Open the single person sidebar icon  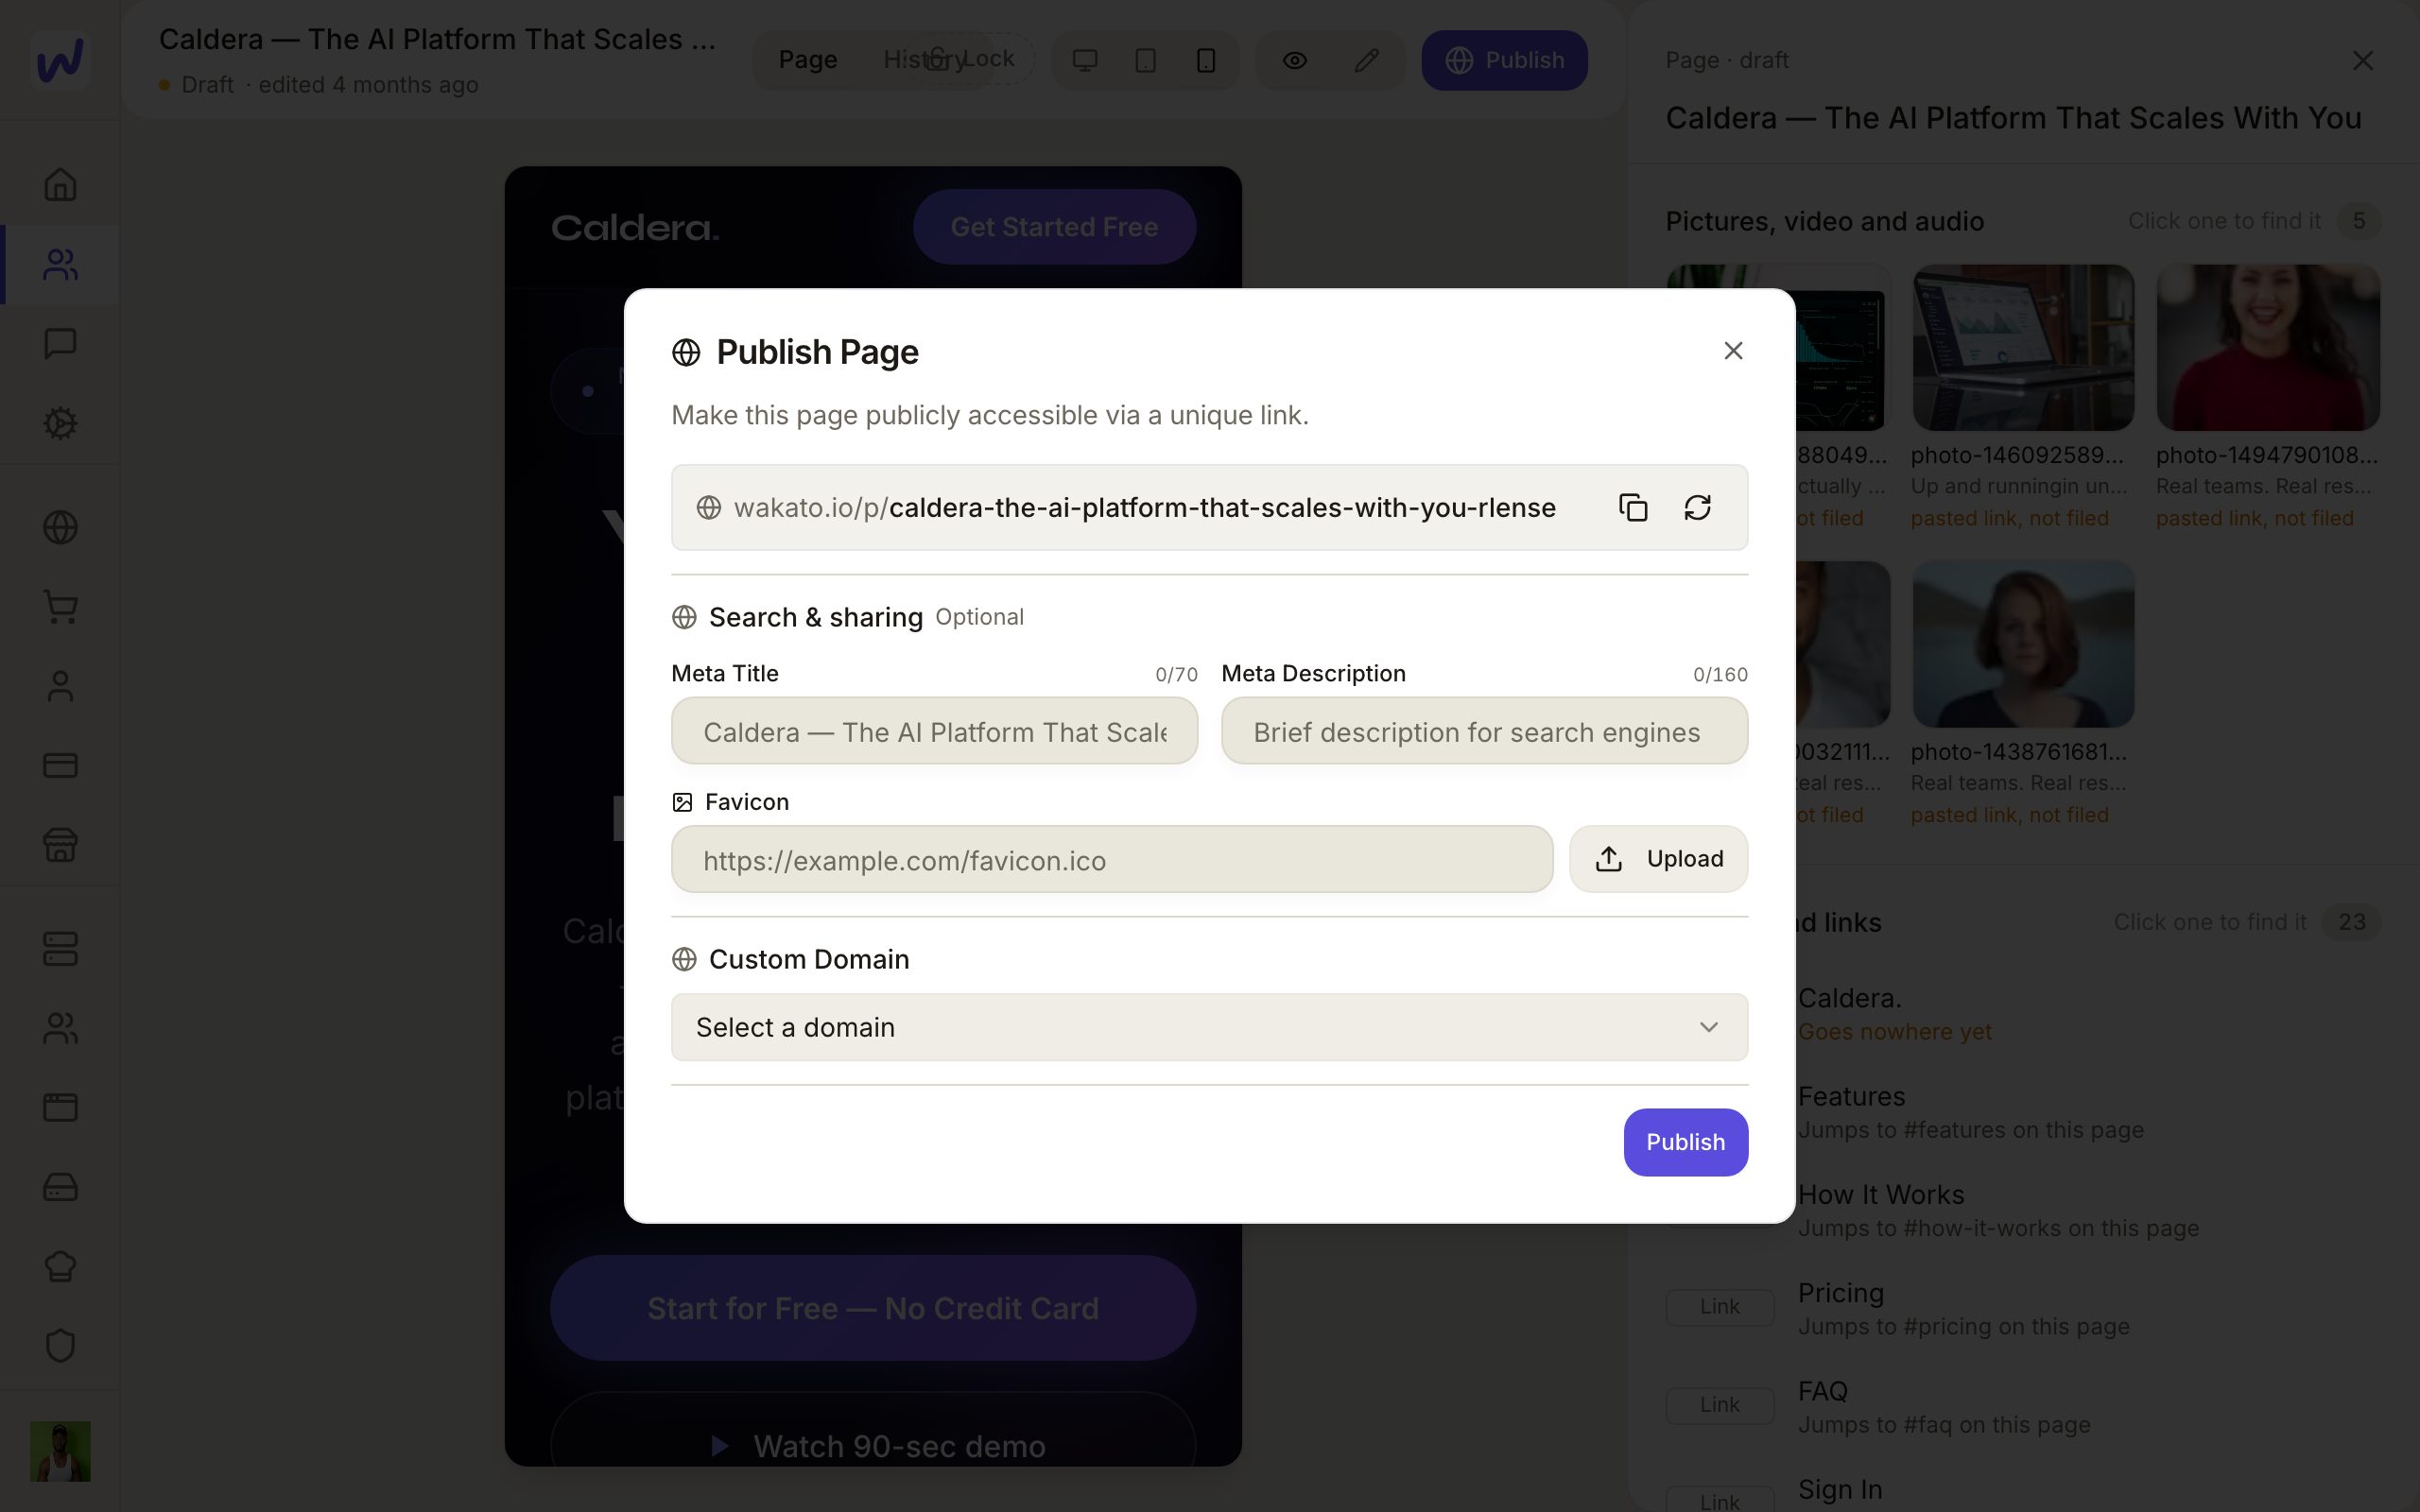click(60, 686)
